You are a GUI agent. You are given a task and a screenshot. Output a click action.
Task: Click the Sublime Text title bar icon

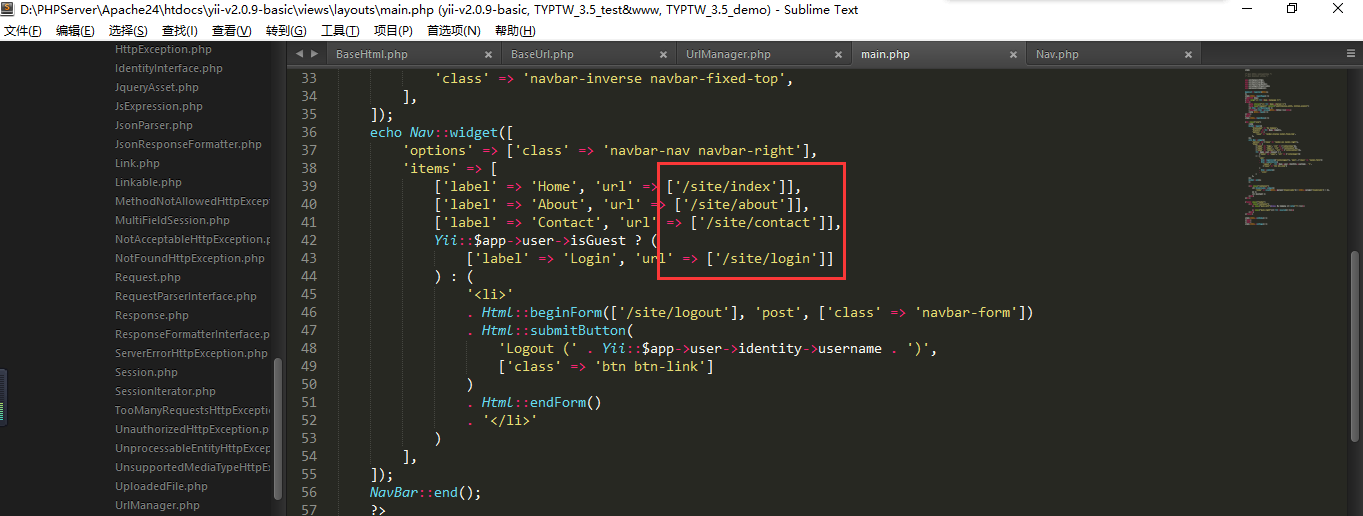point(9,9)
